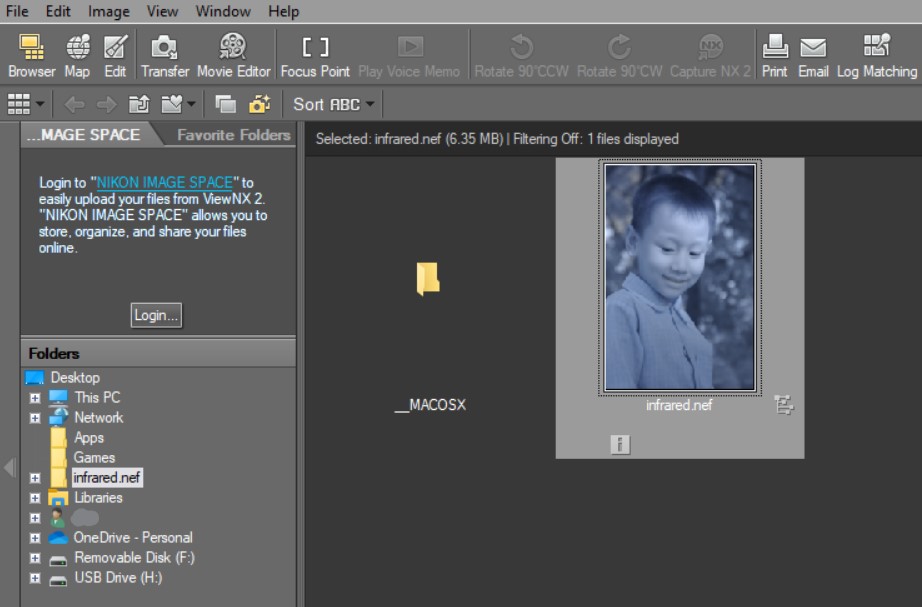Toggle the file info badge on the thumbnail
The height and width of the screenshot is (607, 922).
(619, 444)
